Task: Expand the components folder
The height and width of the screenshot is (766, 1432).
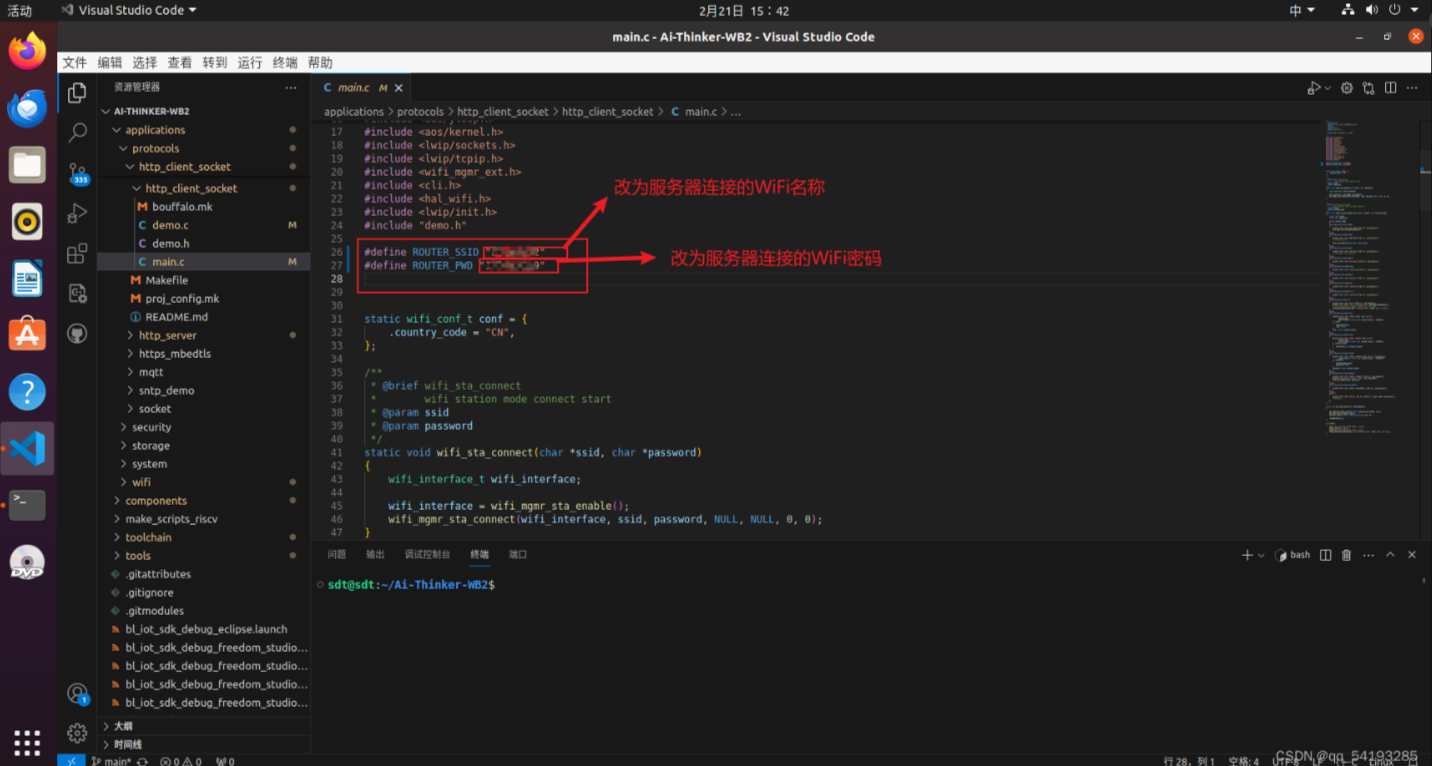Action: point(203,500)
